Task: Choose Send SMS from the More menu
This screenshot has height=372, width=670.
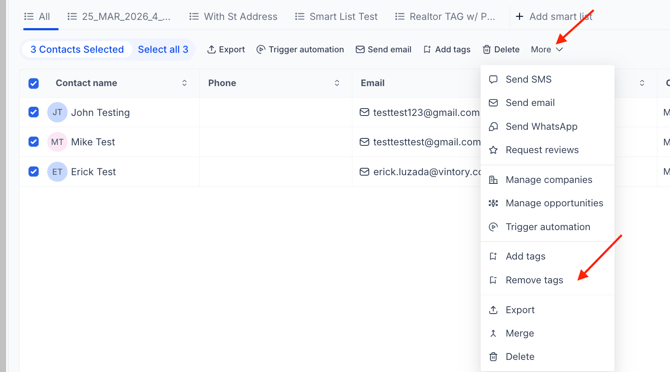Action: 547,79
